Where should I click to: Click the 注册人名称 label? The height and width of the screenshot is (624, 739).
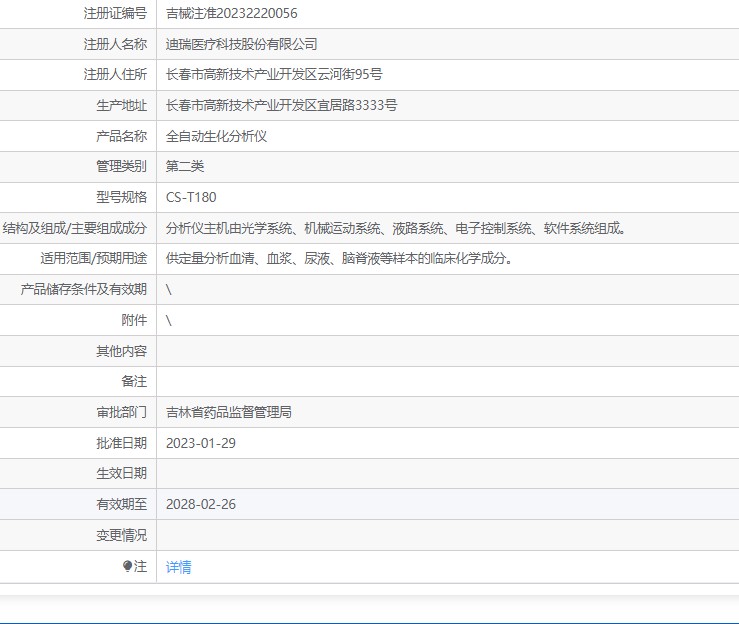tap(115, 44)
